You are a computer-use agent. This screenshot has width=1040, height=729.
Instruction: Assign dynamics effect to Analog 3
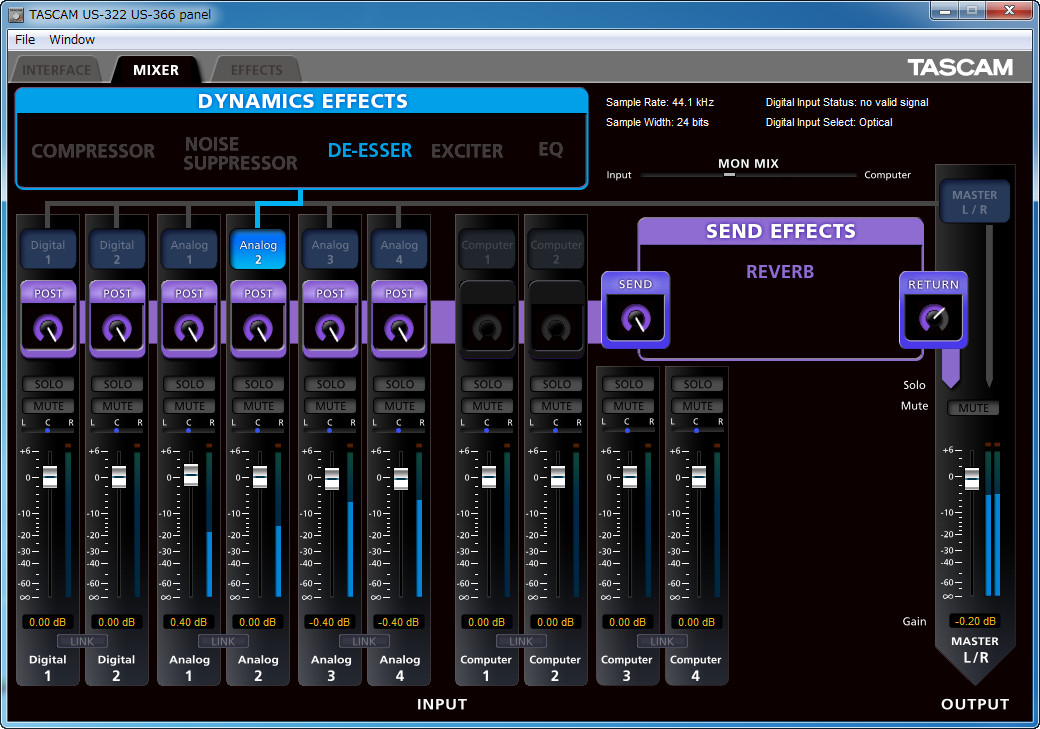click(x=330, y=249)
